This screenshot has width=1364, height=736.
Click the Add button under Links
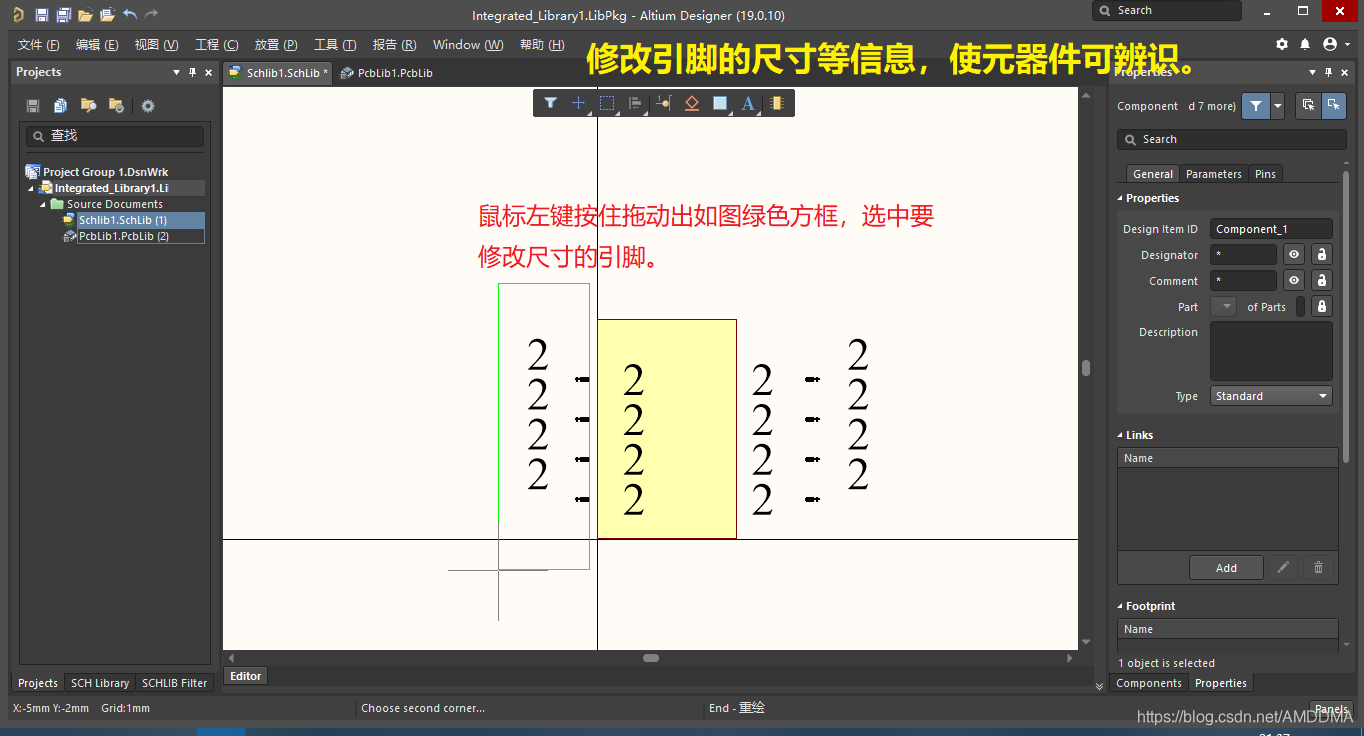coord(1226,568)
